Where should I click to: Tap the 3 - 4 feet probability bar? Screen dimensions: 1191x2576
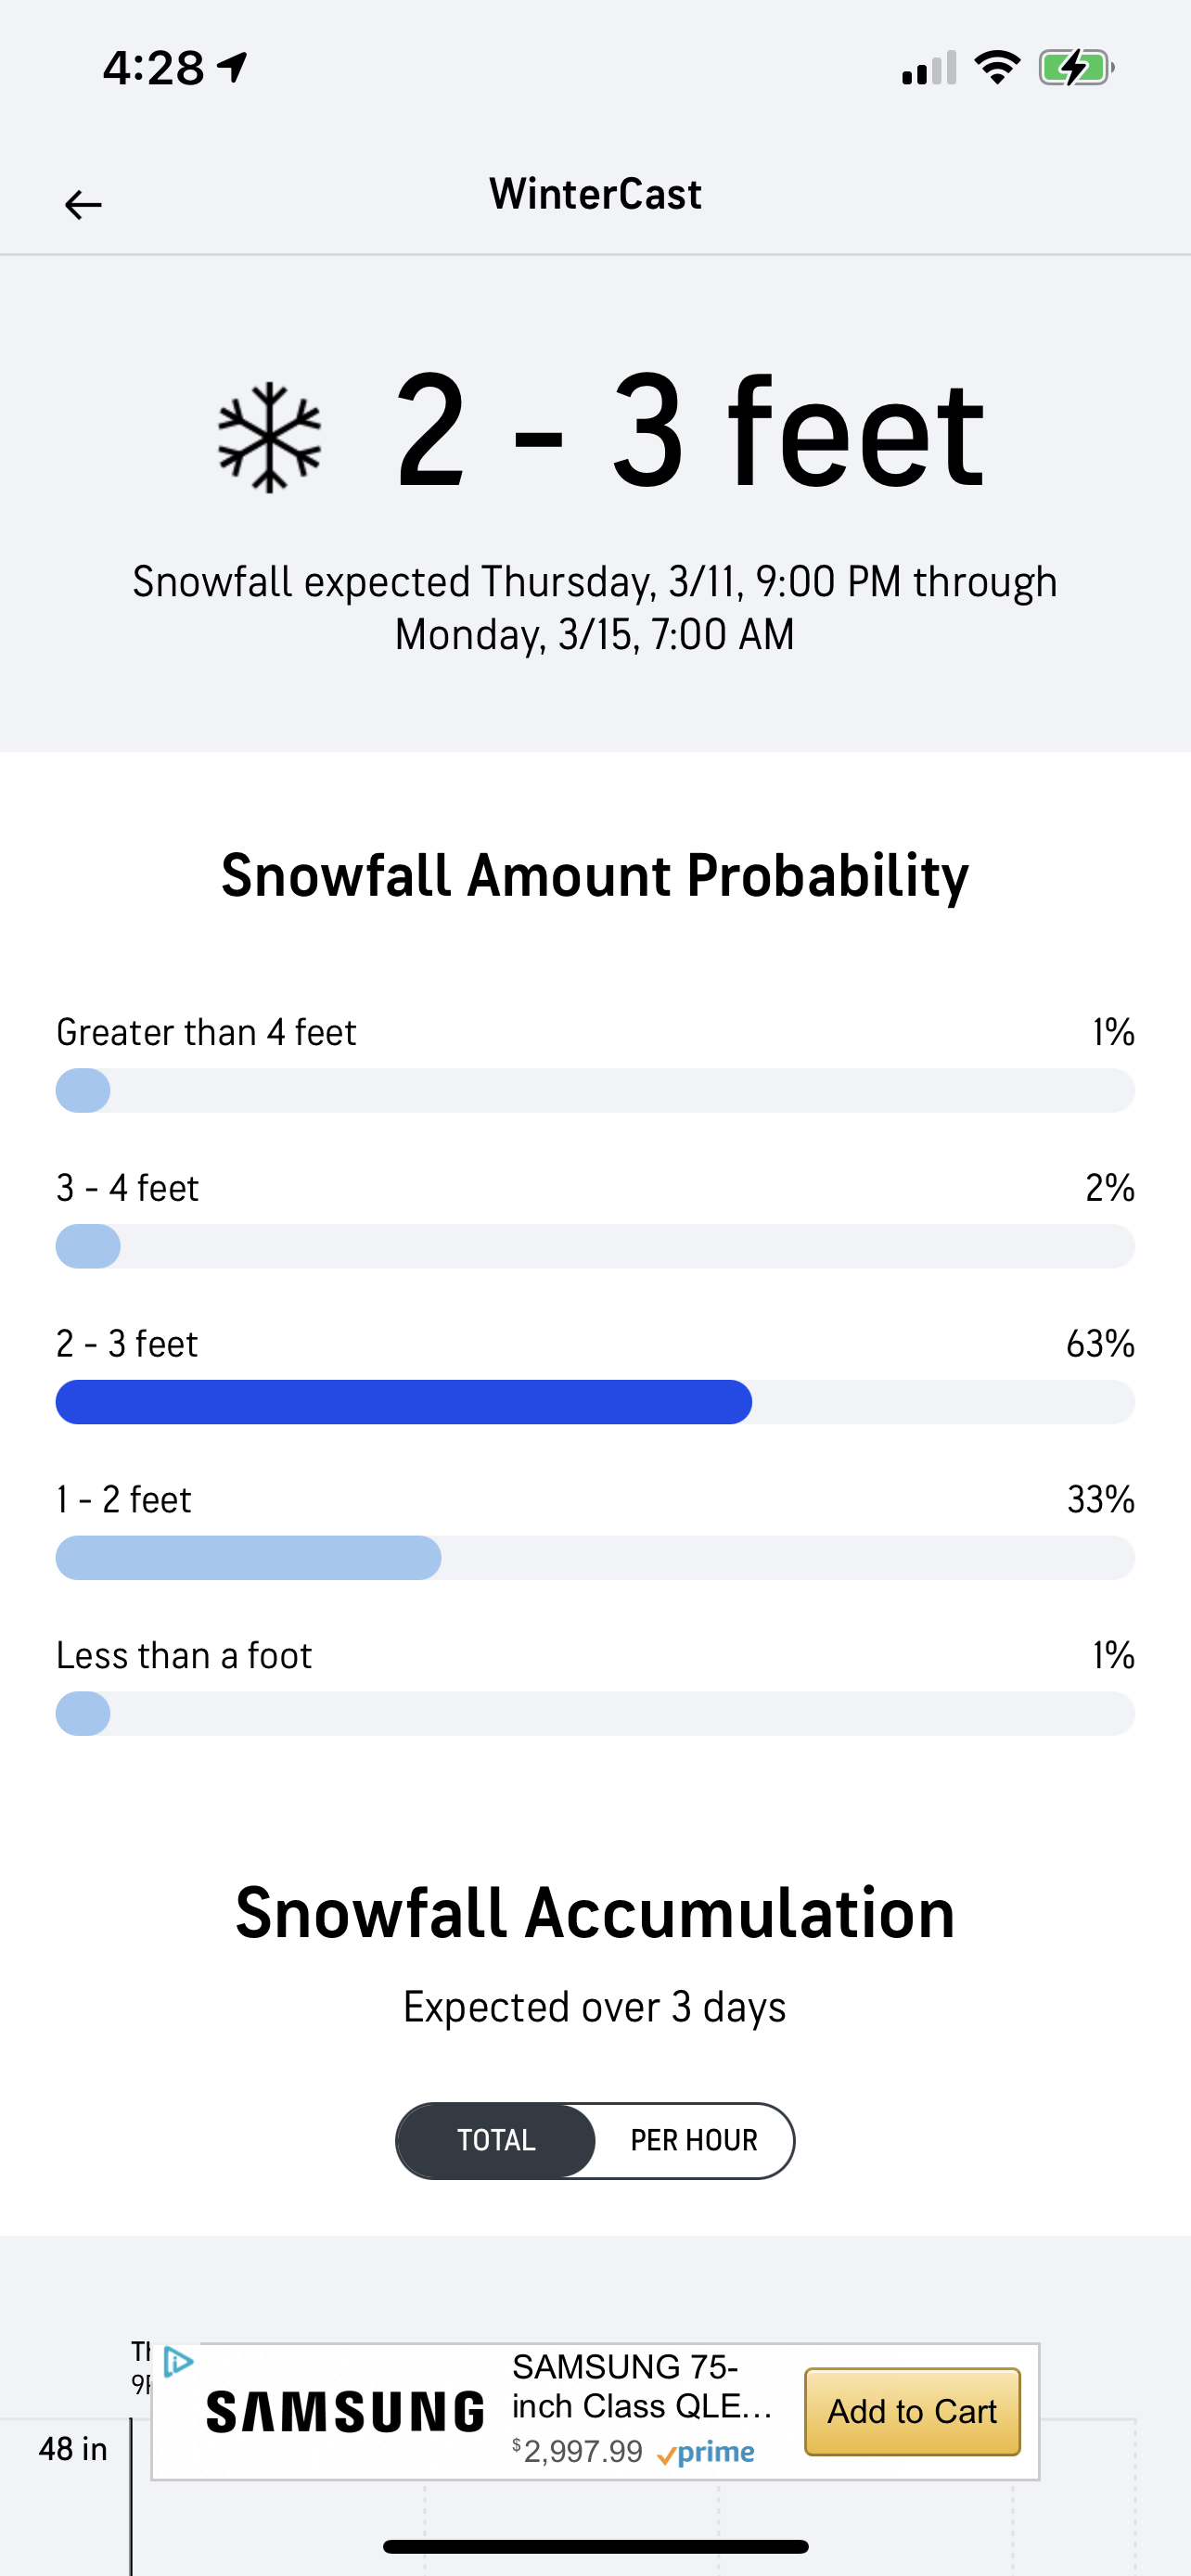[x=595, y=1246]
